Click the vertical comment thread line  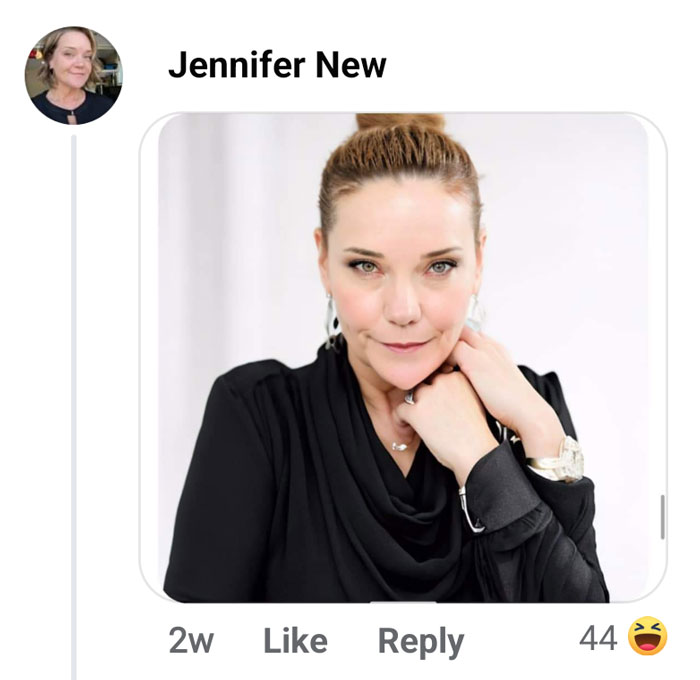pyautogui.click(x=74, y=406)
